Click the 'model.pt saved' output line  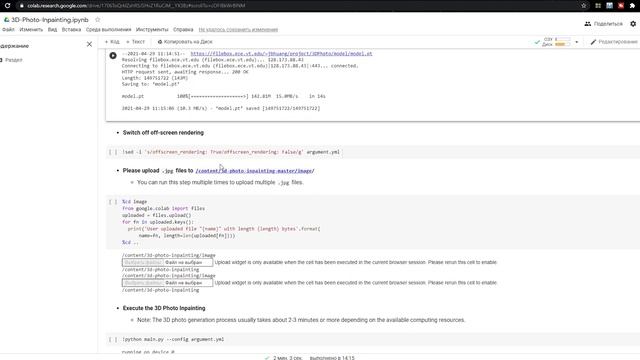click(221, 109)
